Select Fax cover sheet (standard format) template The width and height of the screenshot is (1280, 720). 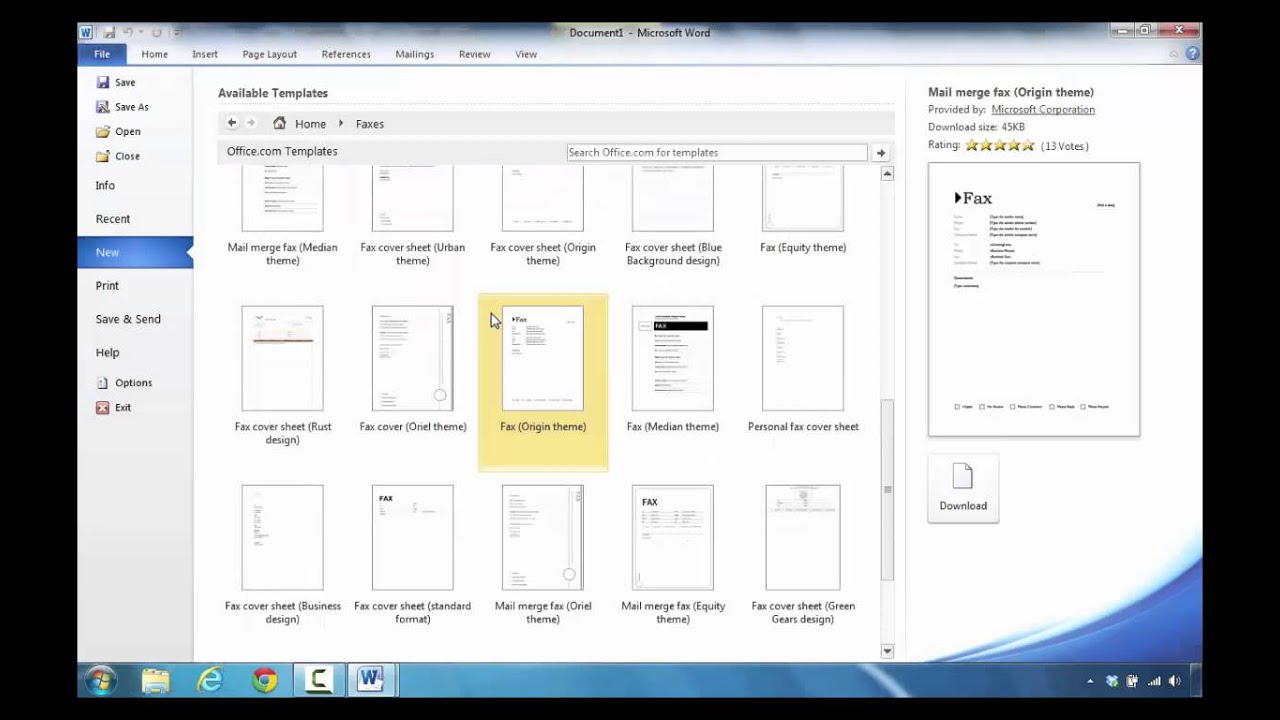point(412,556)
